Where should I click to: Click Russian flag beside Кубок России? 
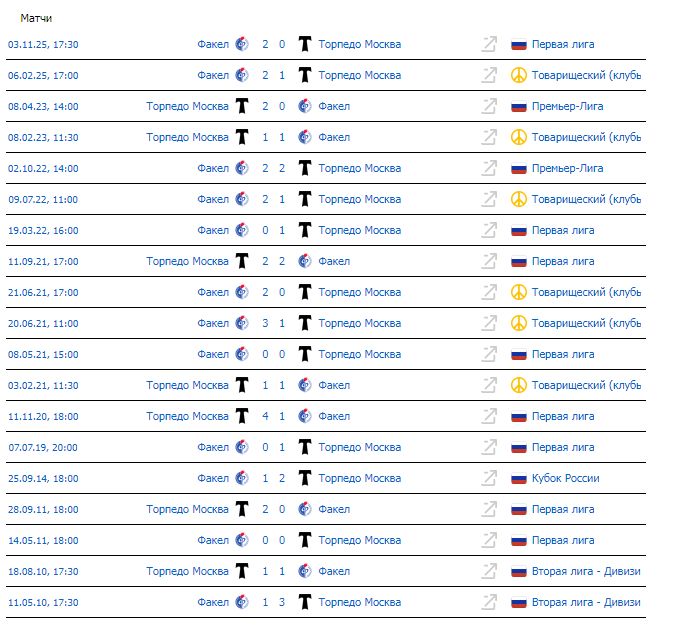tap(518, 478)
